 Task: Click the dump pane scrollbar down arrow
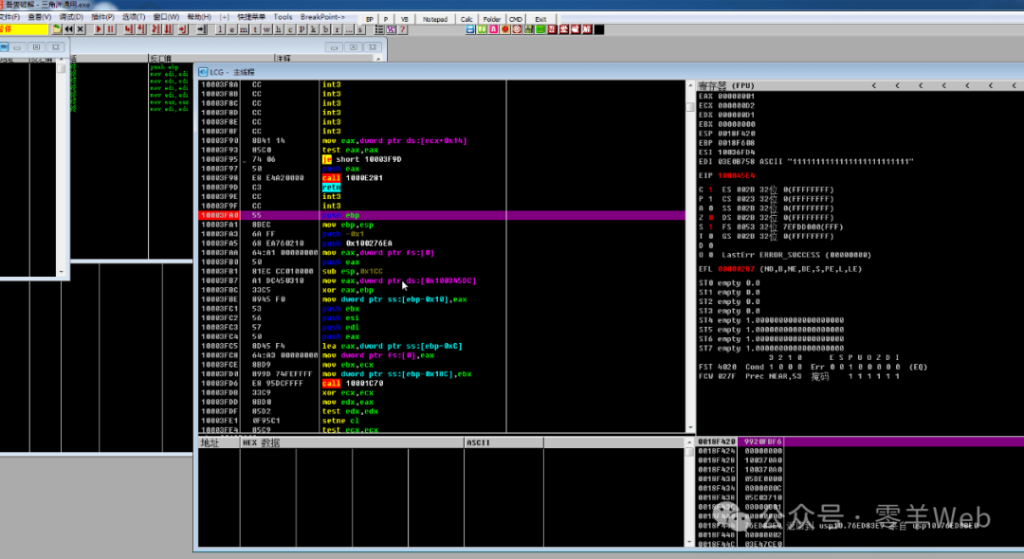point(690,542)
